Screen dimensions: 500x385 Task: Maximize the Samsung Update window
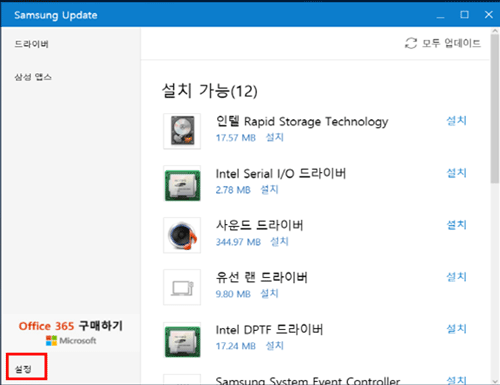click(x=464, y=15)
